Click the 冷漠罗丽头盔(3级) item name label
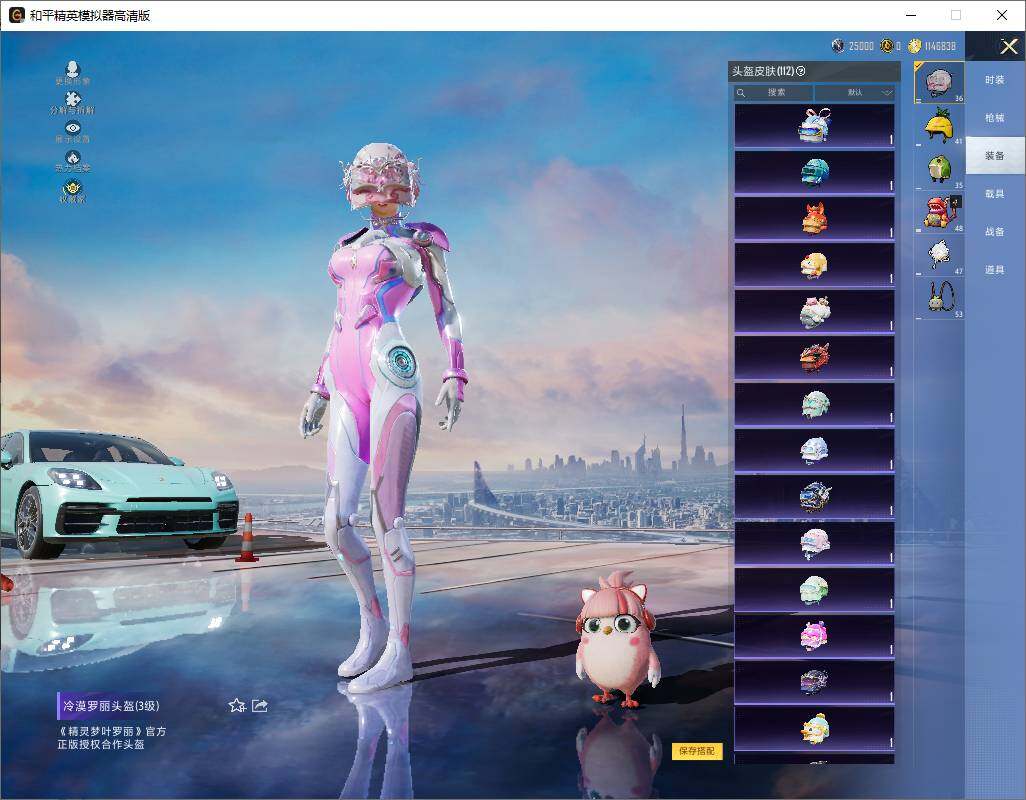 111,706
